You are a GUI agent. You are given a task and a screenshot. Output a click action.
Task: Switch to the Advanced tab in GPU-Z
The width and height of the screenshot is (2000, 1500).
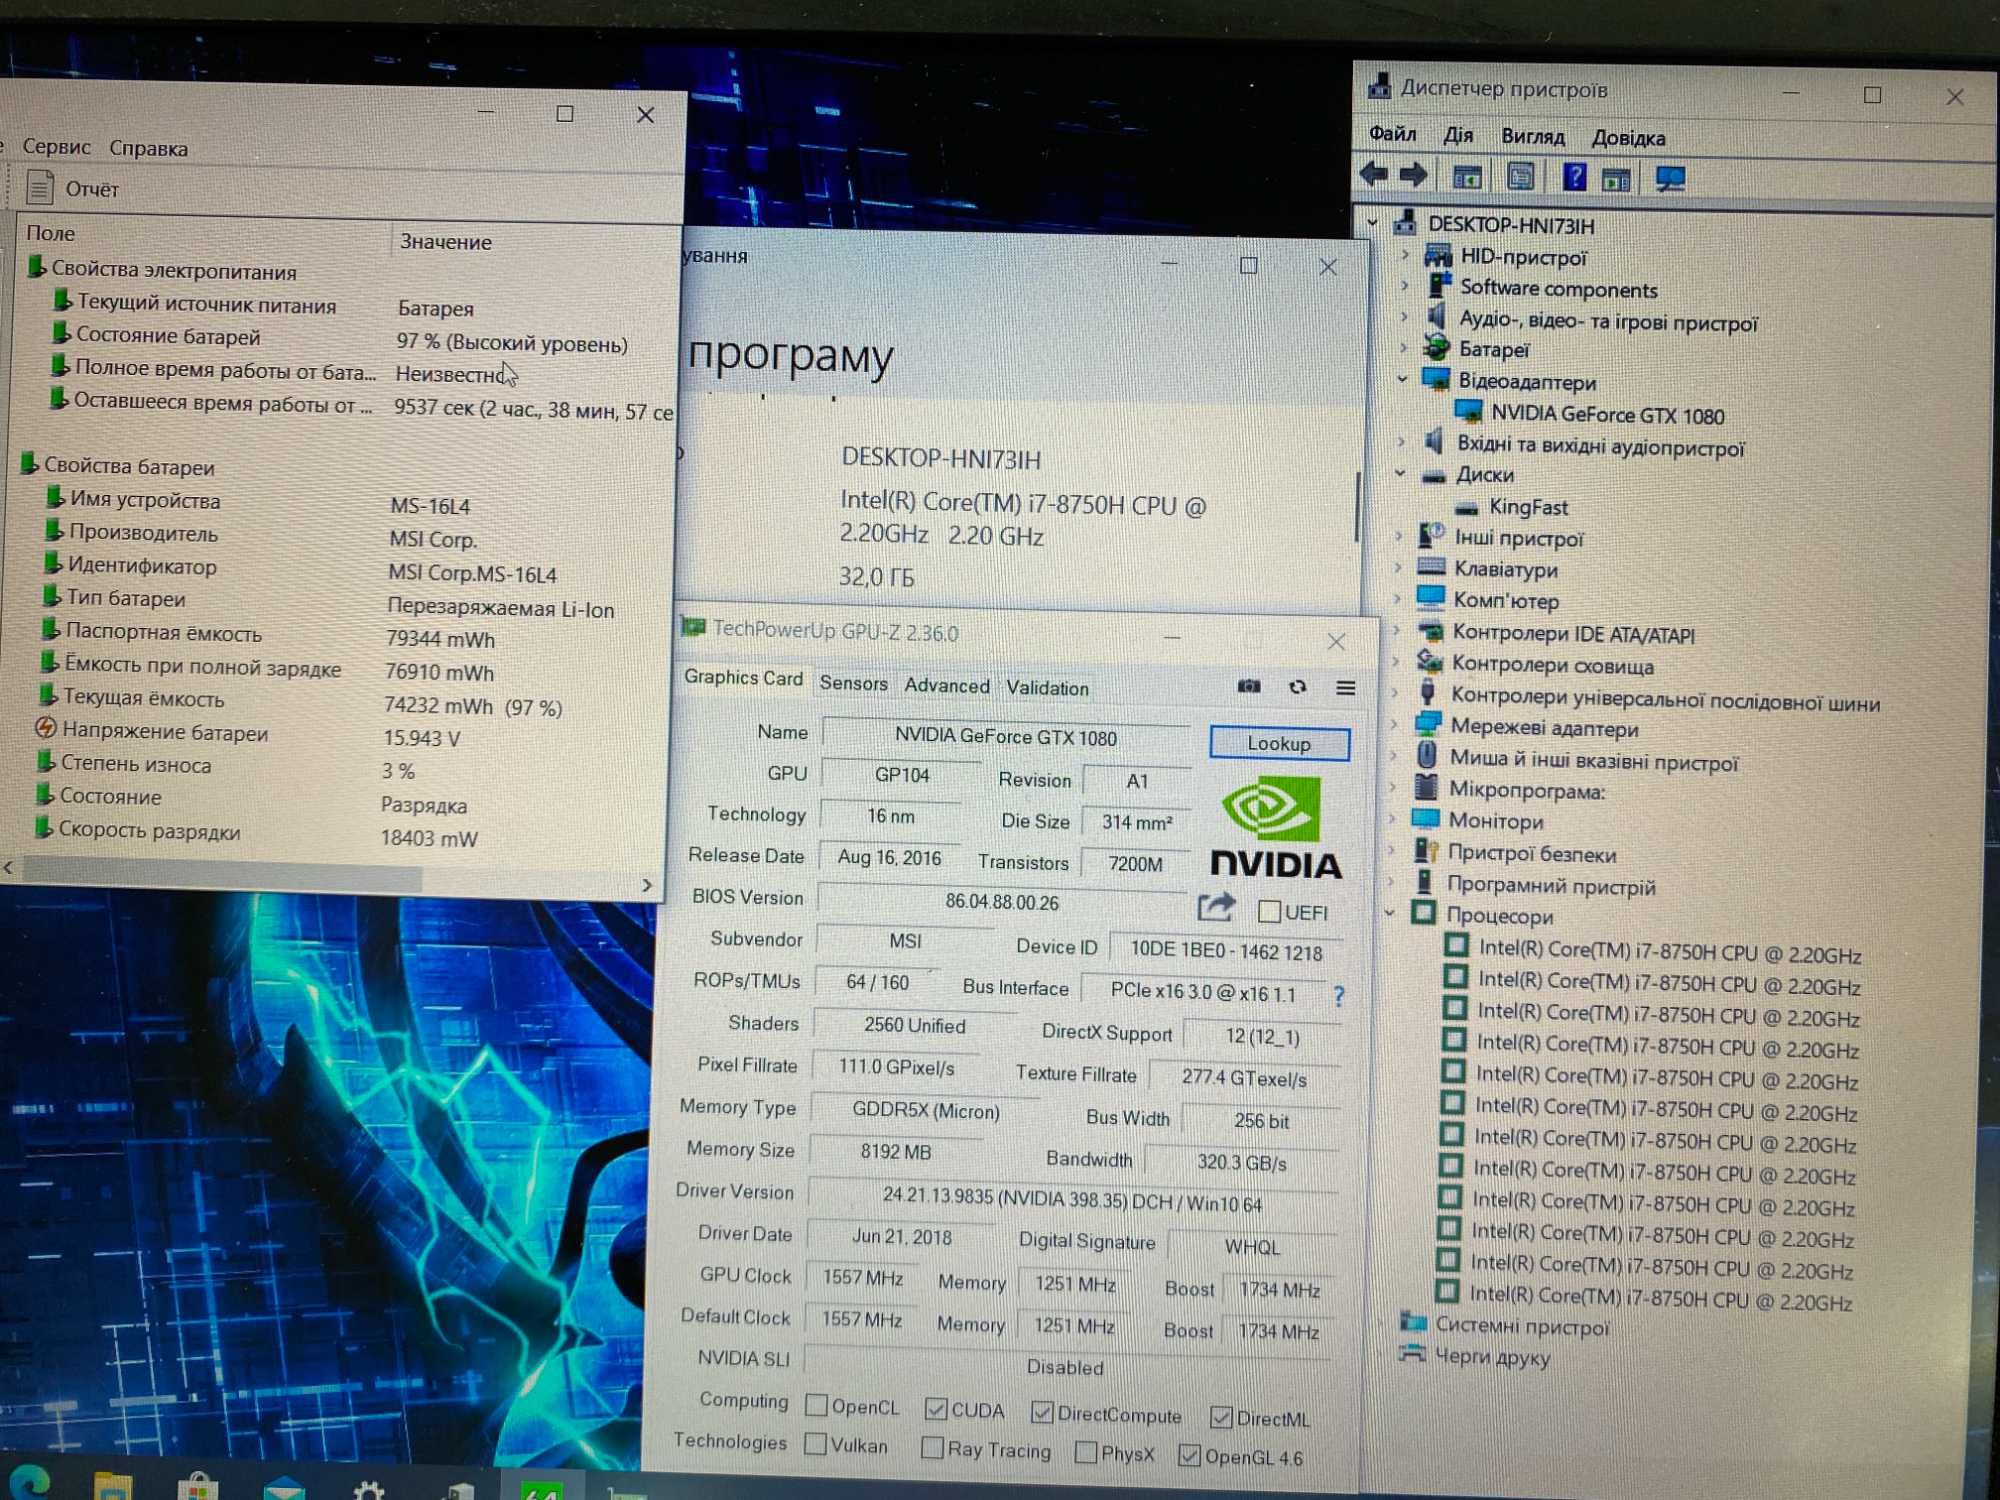pyautogui.click(x=946, y=686)
